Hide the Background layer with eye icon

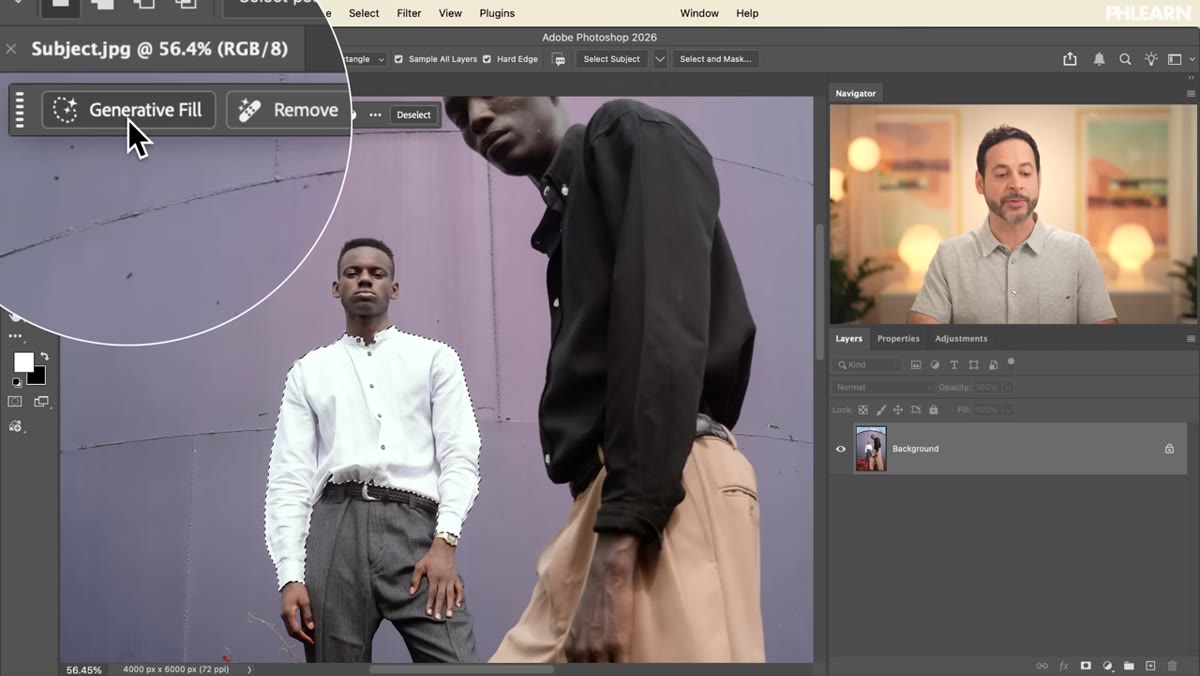tap(840, 449)
